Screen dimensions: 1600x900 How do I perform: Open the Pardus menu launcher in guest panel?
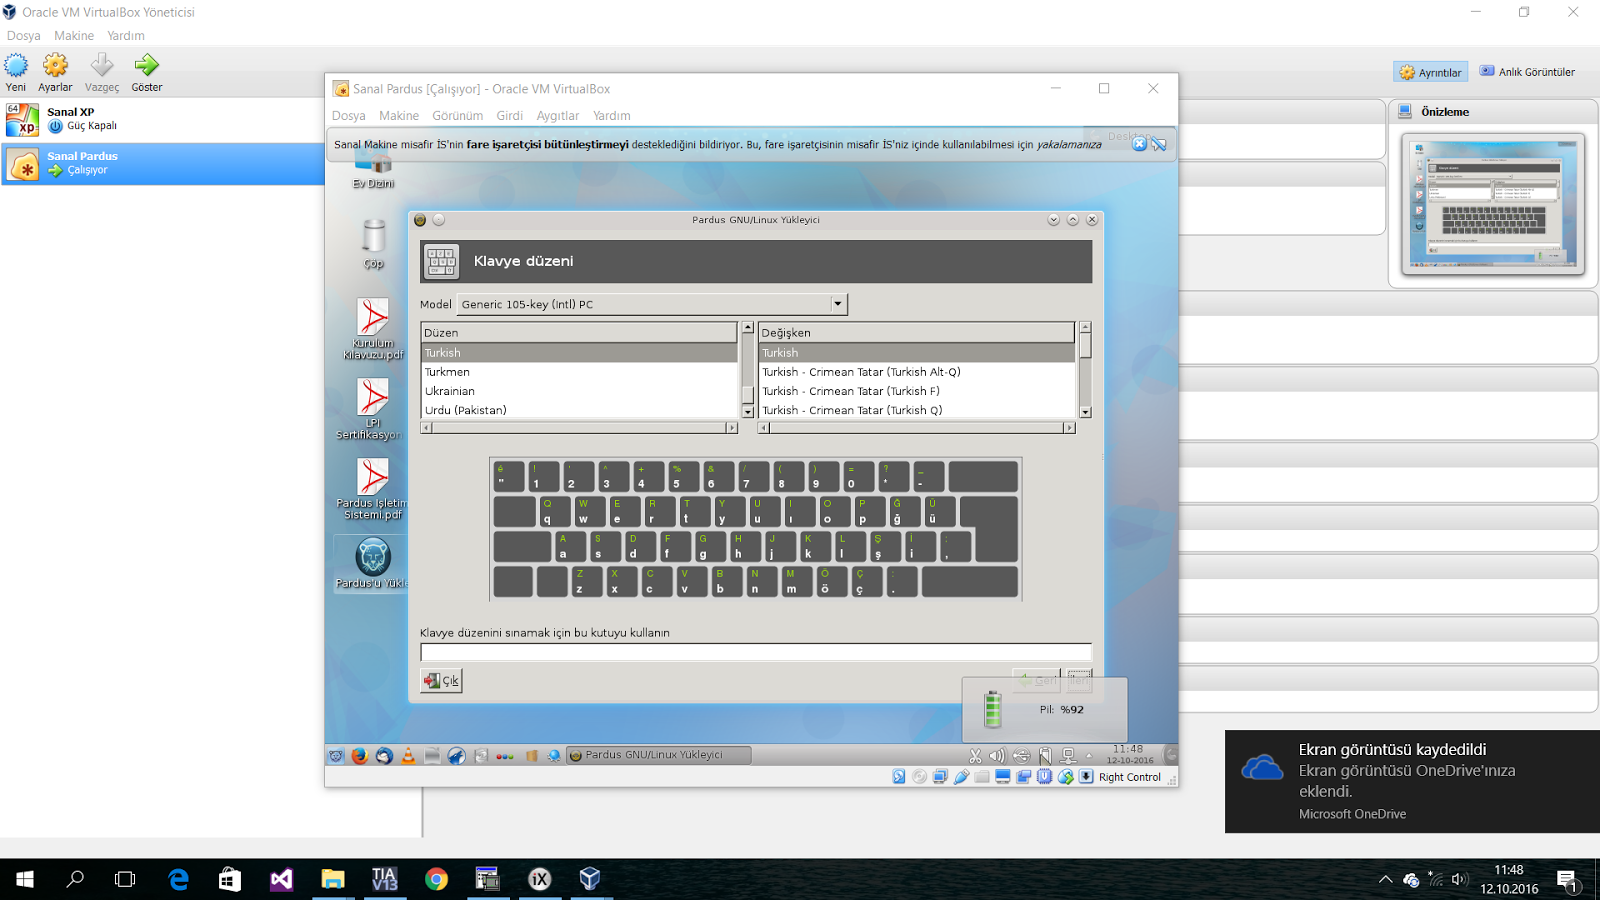coord(336,756)
